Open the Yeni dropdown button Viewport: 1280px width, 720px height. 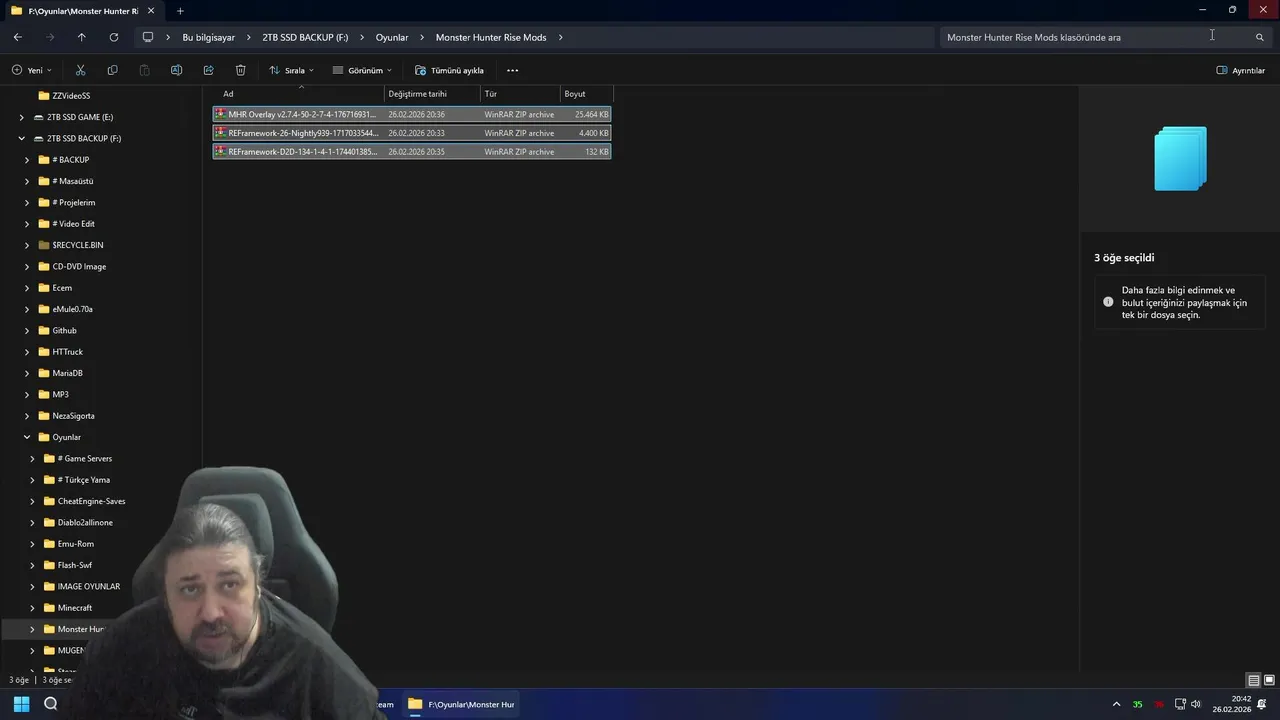pyautogui.click(x=32, y=70)
